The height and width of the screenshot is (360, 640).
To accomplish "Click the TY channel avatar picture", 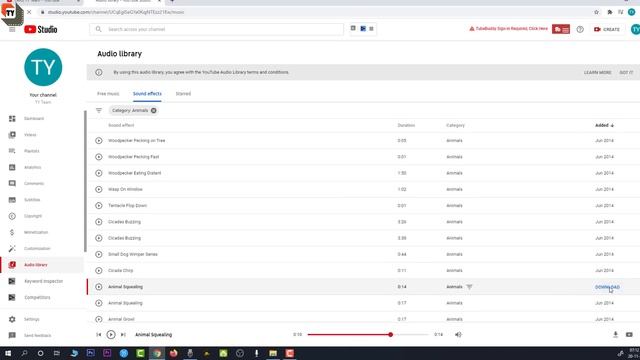I will 43,67.
